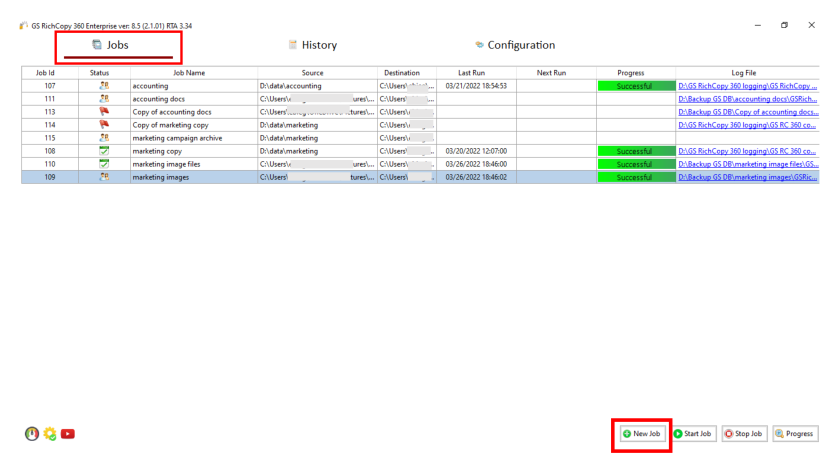The image size is (839, 464).
Task: Click Job Id cell 115
Action: (x=50, y=138)
